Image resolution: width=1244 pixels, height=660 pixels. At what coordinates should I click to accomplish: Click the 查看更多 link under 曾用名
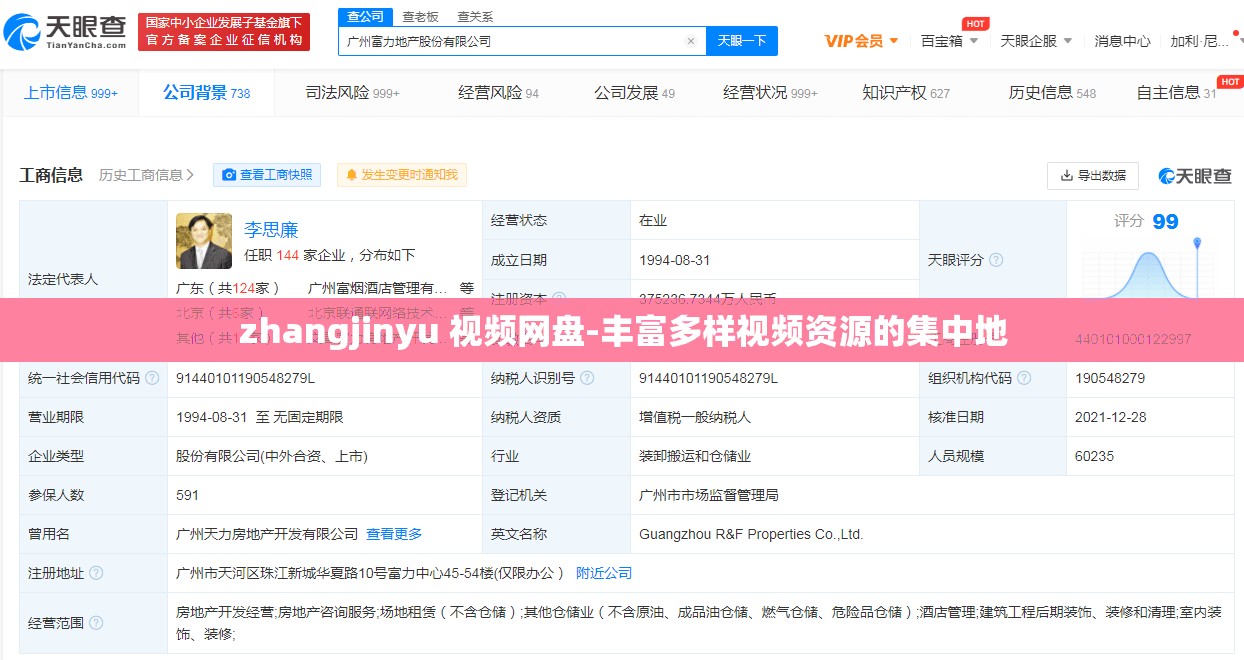click(x=394, y=534)
